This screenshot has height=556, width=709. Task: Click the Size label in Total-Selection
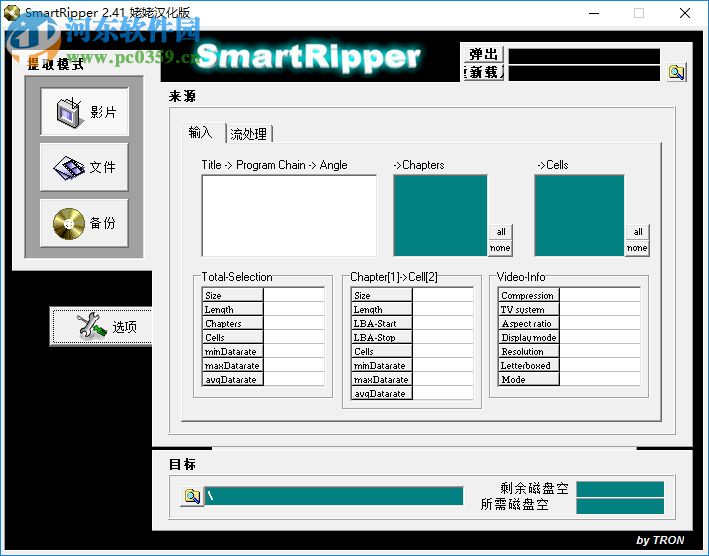[232, 295]
